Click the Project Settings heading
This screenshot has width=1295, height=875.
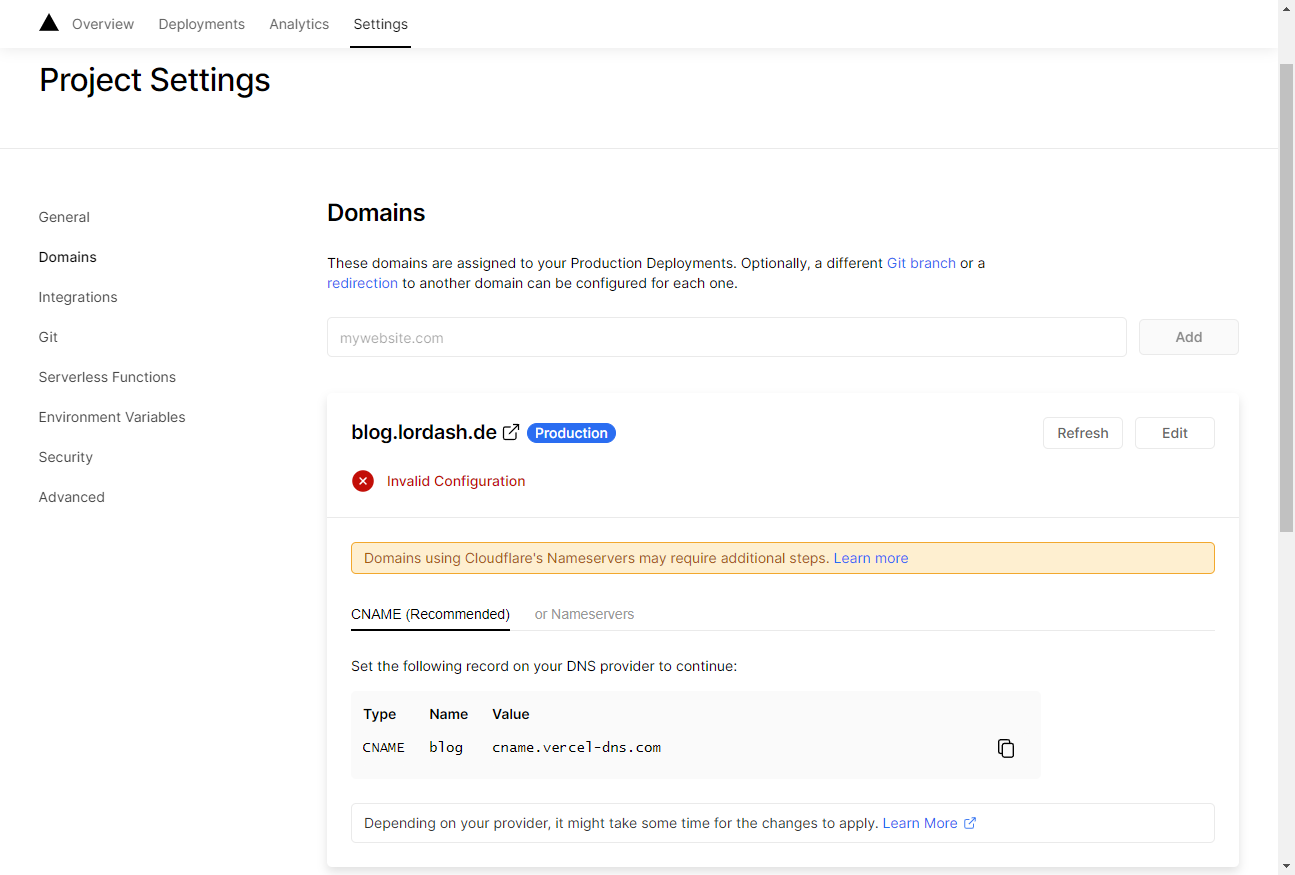coord(155,80)
